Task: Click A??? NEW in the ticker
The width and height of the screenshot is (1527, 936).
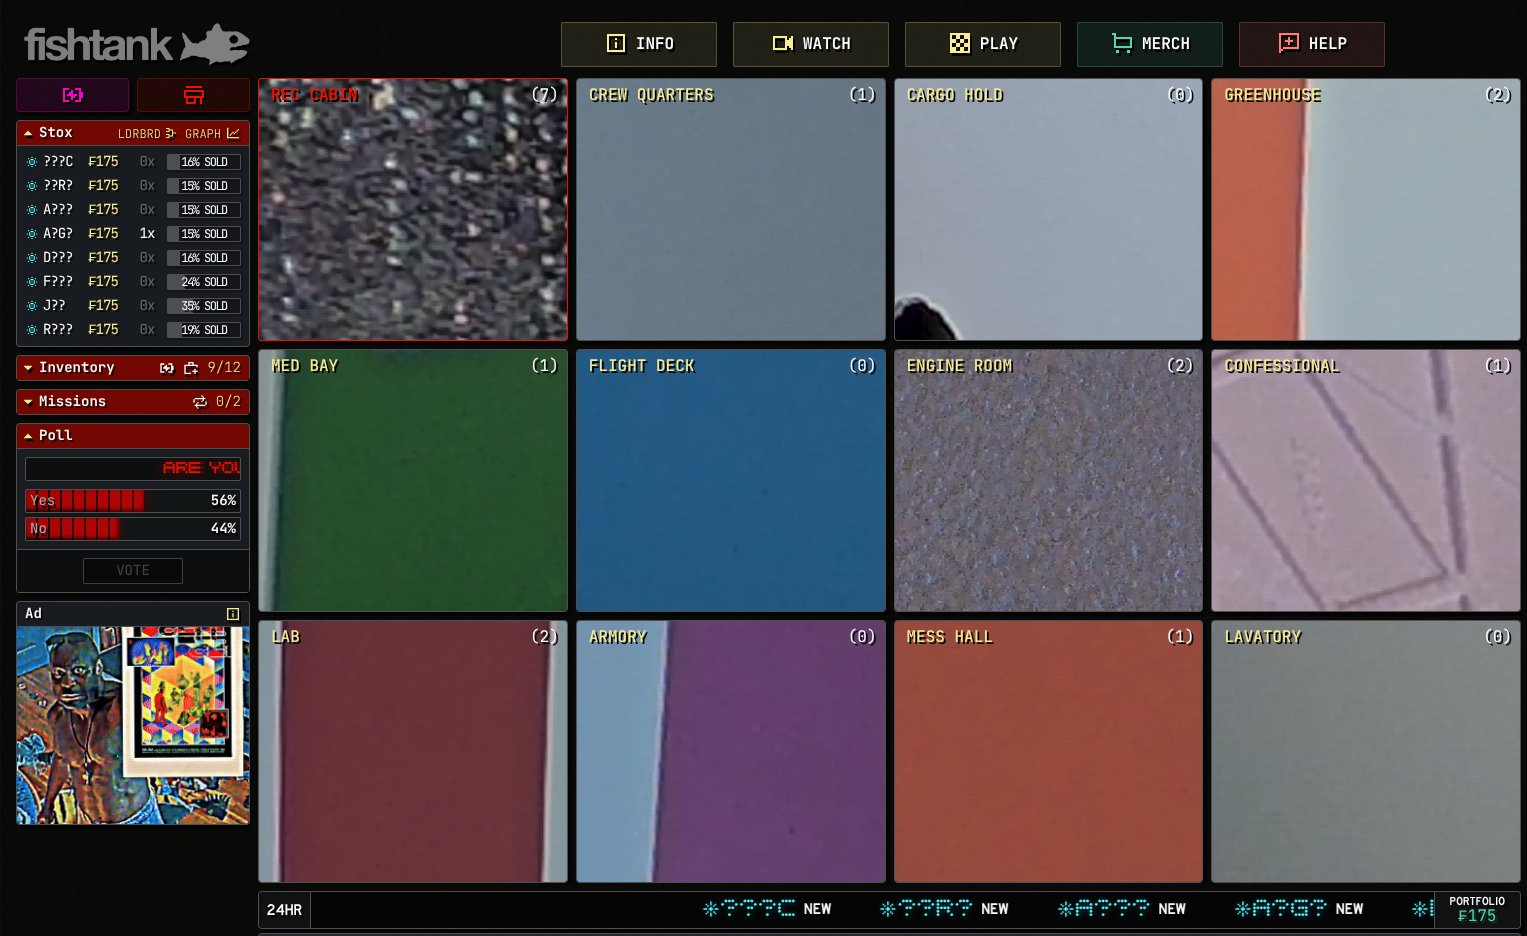Action: point(1122,909)
